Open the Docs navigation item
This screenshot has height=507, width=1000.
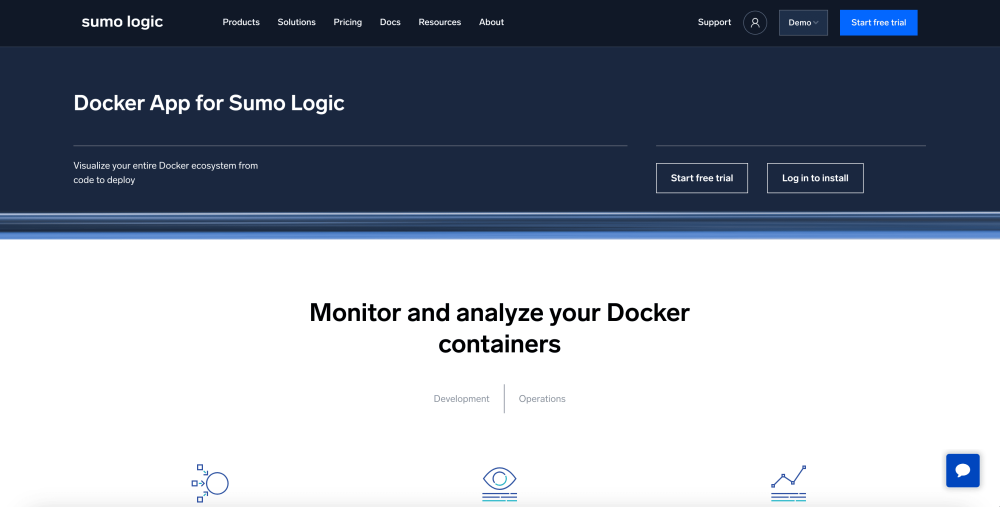point(390,22)
